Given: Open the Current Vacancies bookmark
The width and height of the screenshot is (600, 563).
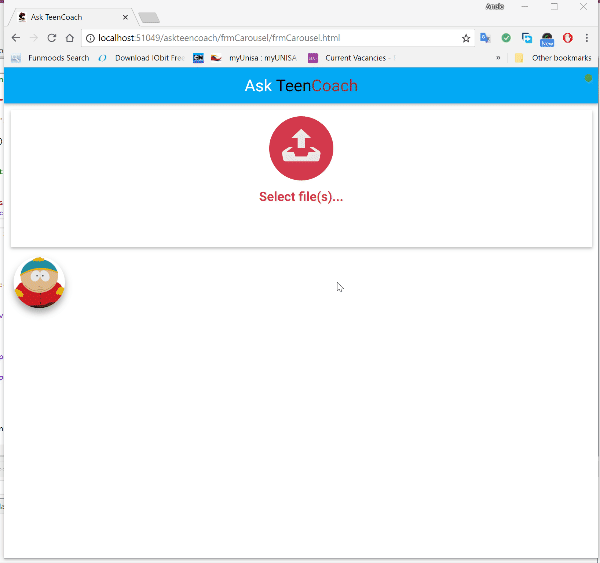Looking at the screenshot, I should [352, 58].
